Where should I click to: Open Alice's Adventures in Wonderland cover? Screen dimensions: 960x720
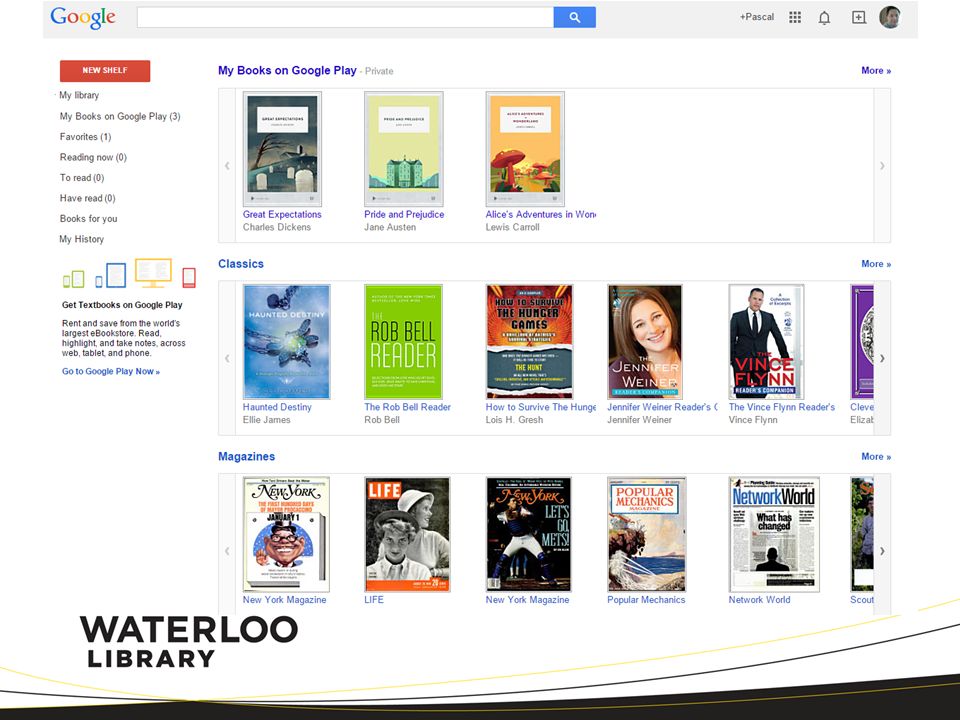tap(525, 149)
